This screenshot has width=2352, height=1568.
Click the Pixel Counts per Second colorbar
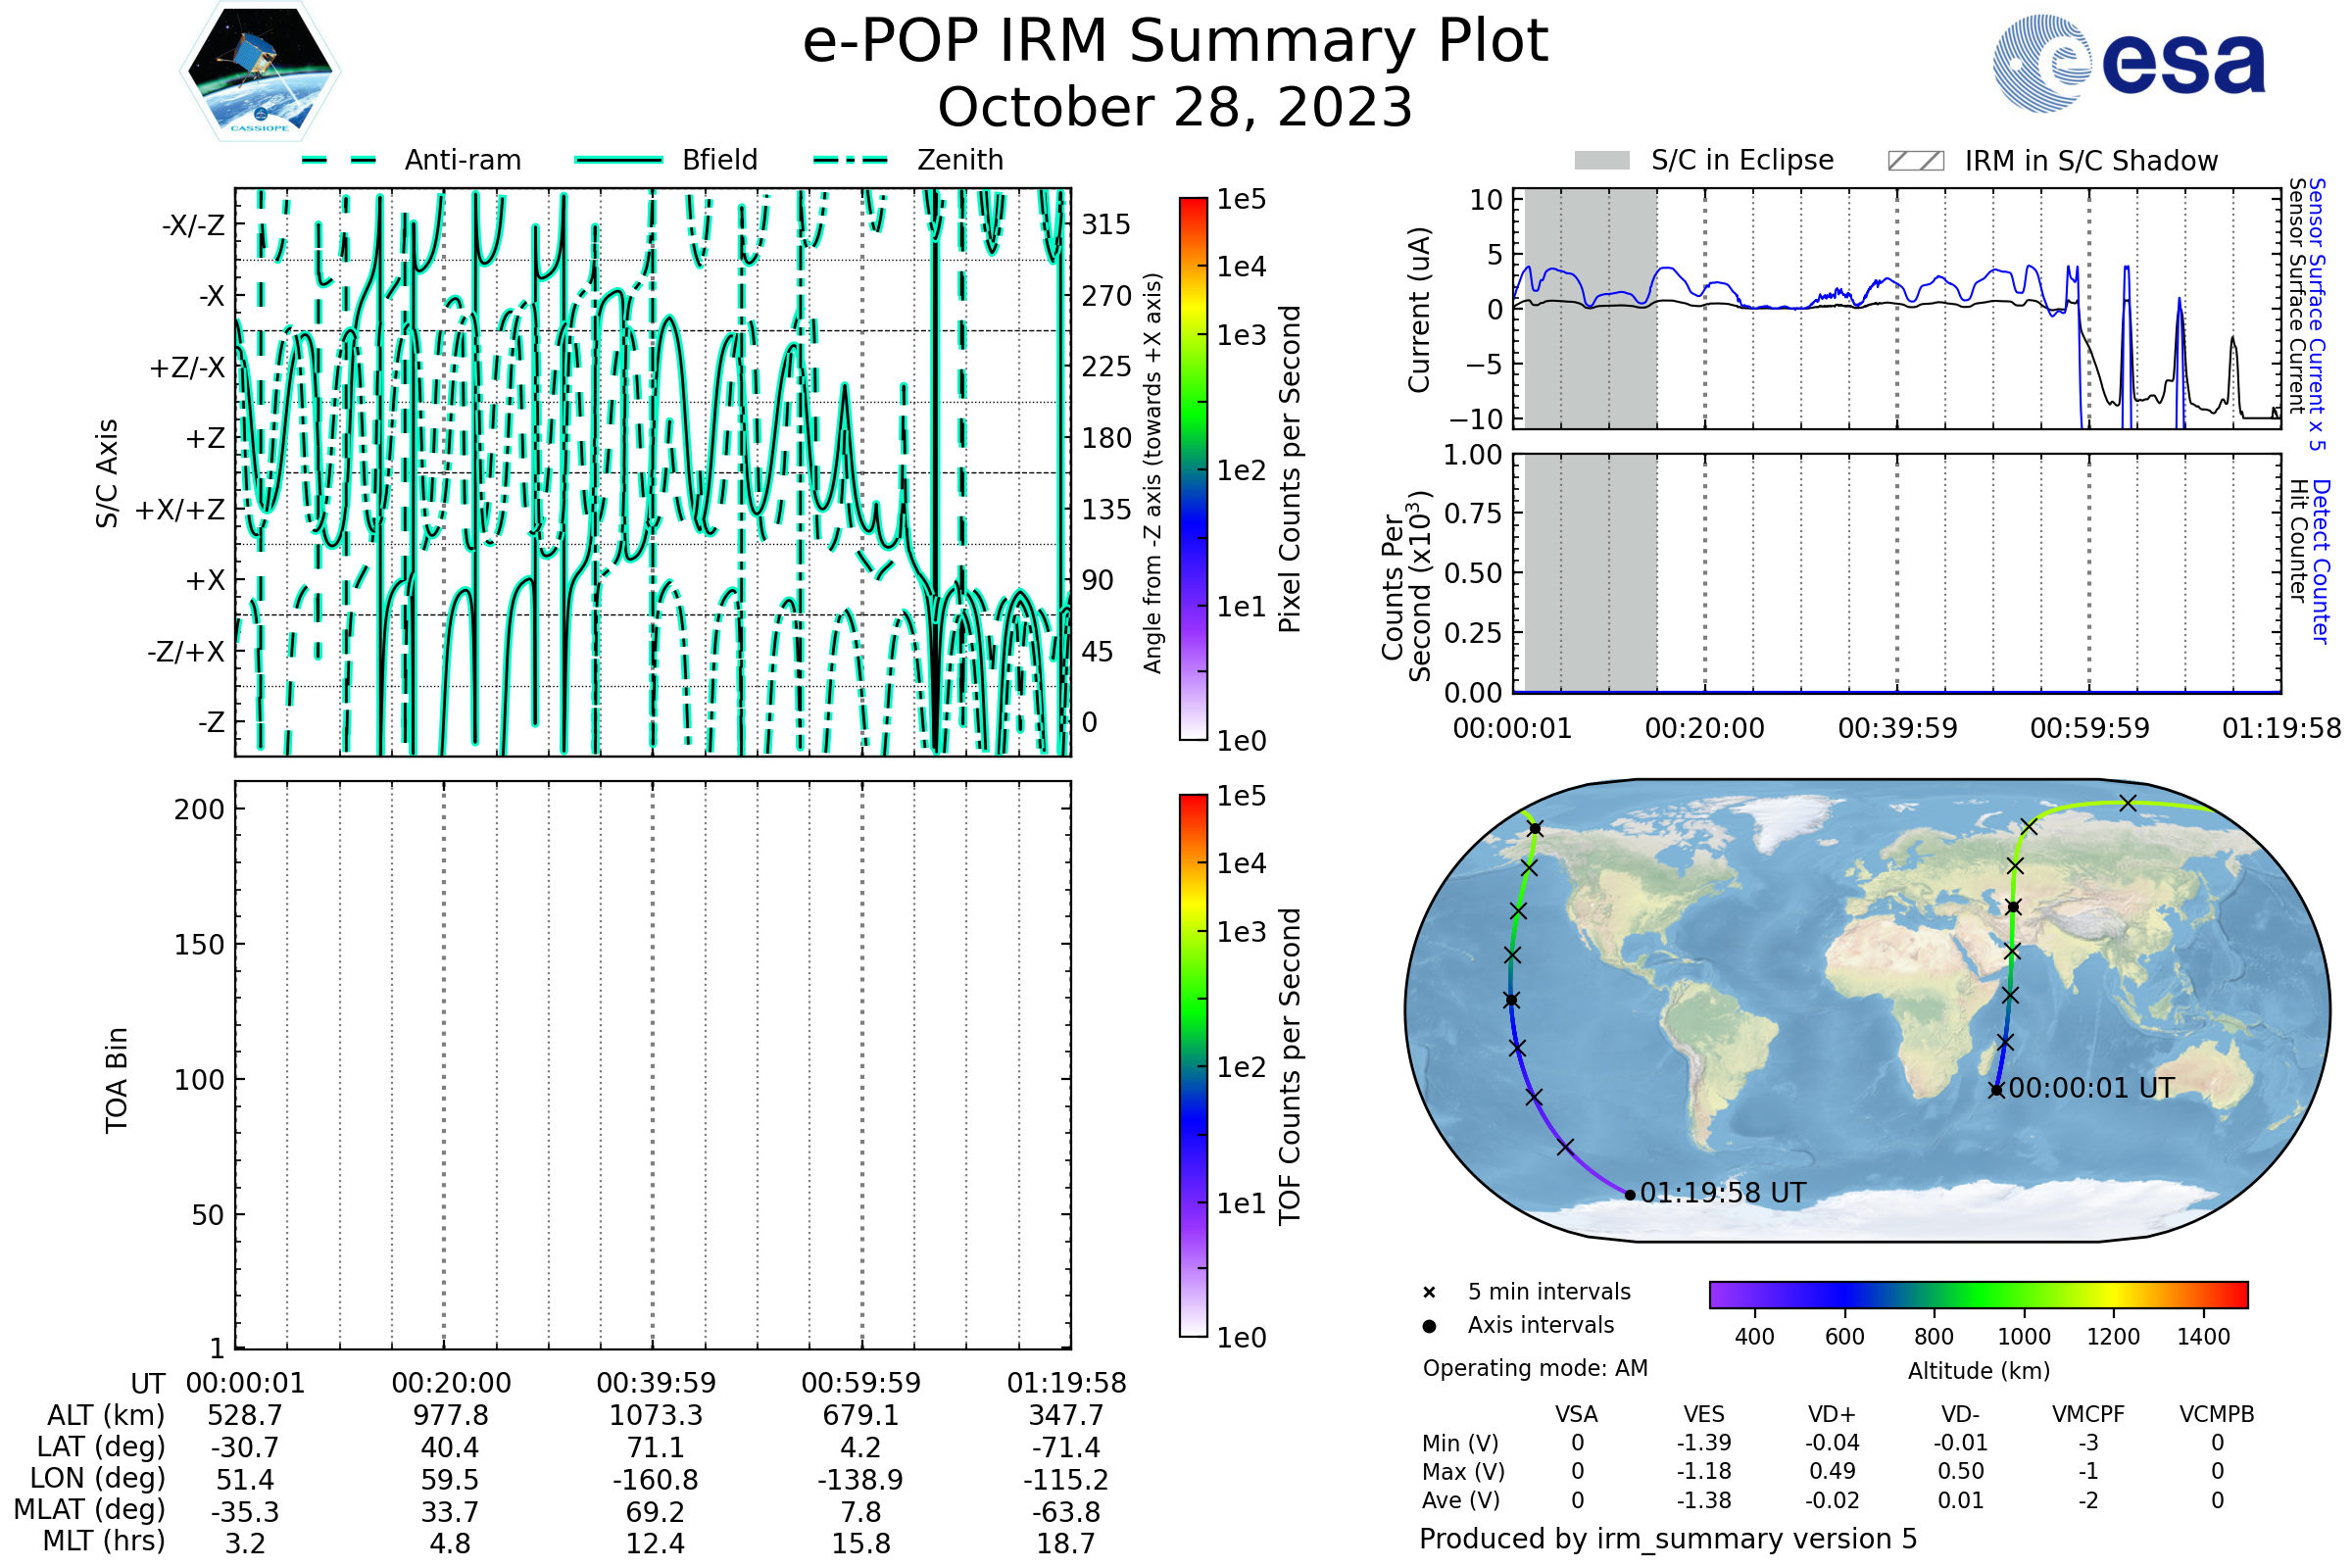[1193, 468]
